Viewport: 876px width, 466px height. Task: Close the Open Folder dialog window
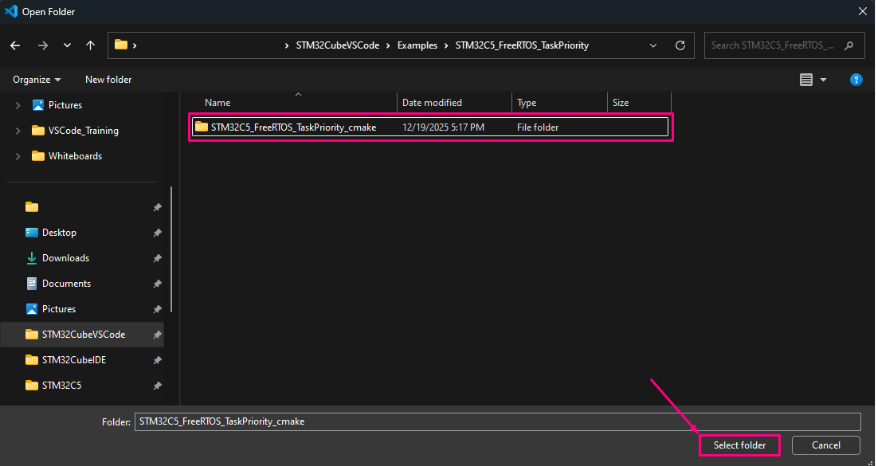tap(863, 11)
